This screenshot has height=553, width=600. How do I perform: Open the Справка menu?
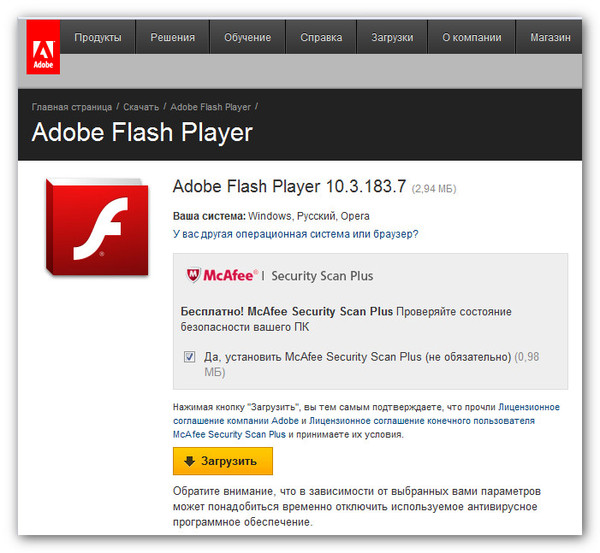click(321, 37)
